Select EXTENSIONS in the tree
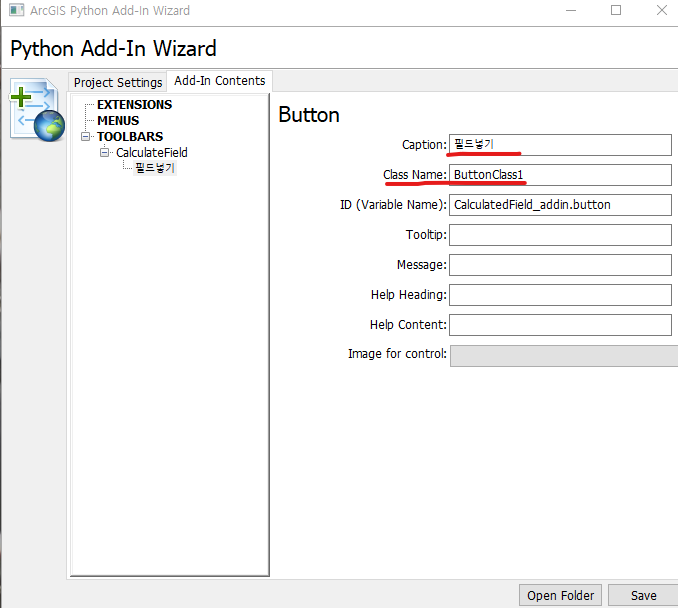This screenshot has width=678, height=608. [x=134, y=105]
